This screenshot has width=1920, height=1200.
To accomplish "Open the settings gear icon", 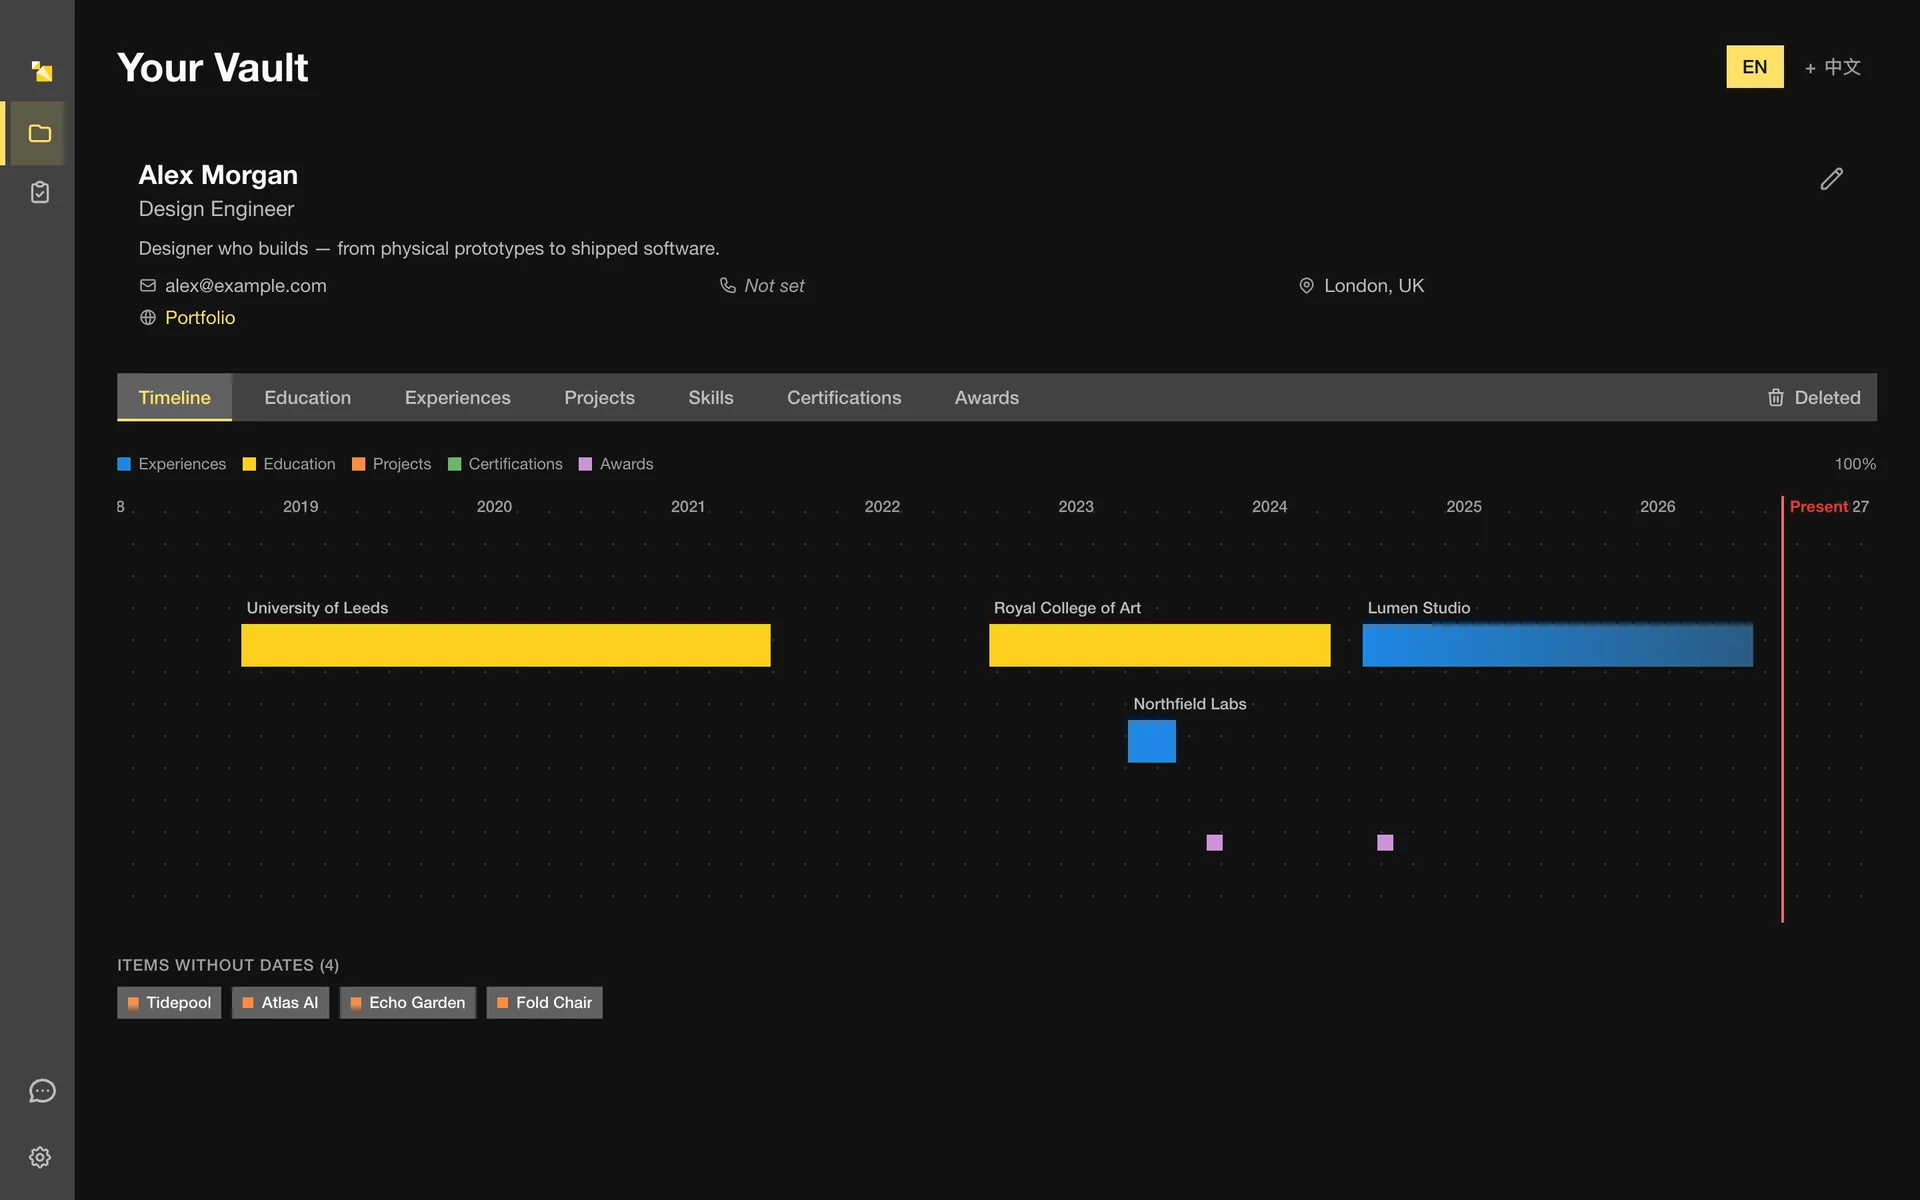I will tap(40, 1157).
